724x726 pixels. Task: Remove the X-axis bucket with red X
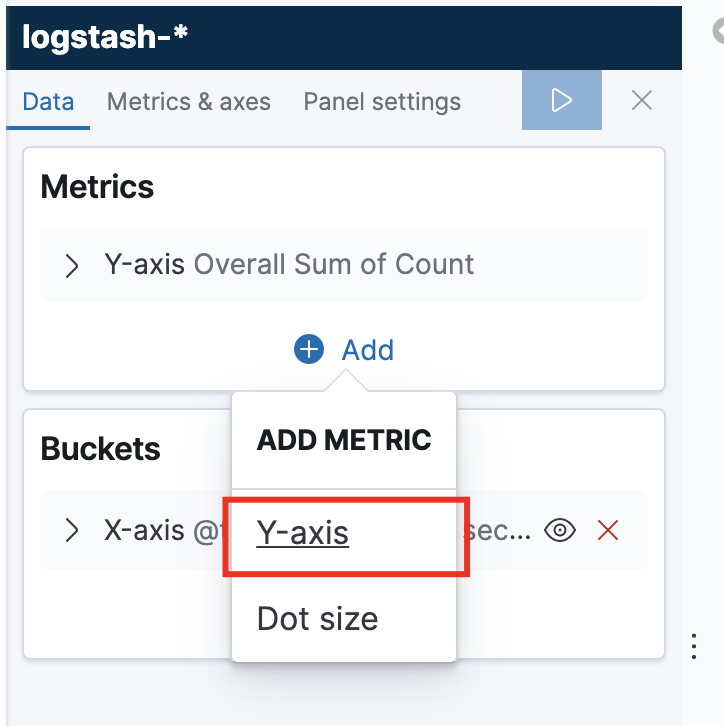coord(607,531)
